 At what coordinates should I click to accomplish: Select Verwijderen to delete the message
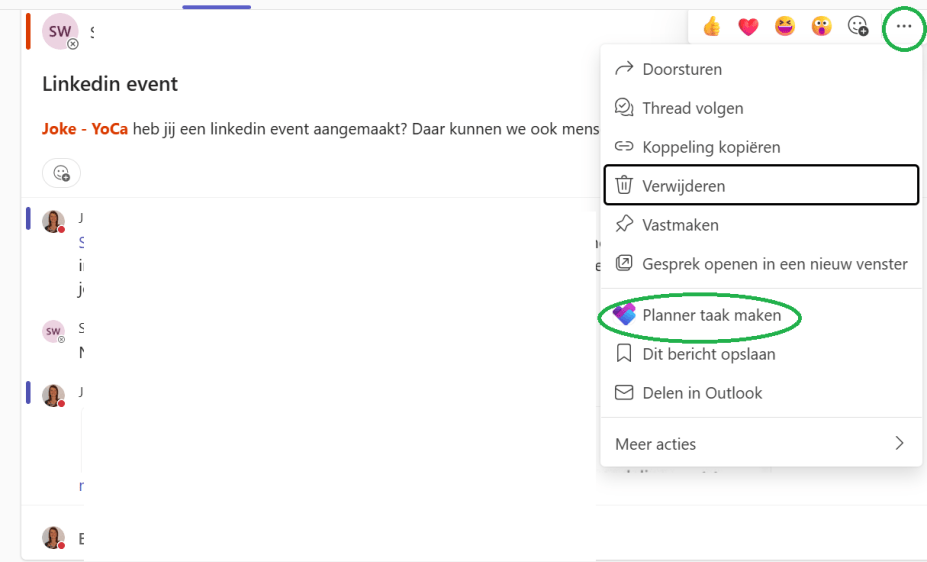tap(761, 186)
